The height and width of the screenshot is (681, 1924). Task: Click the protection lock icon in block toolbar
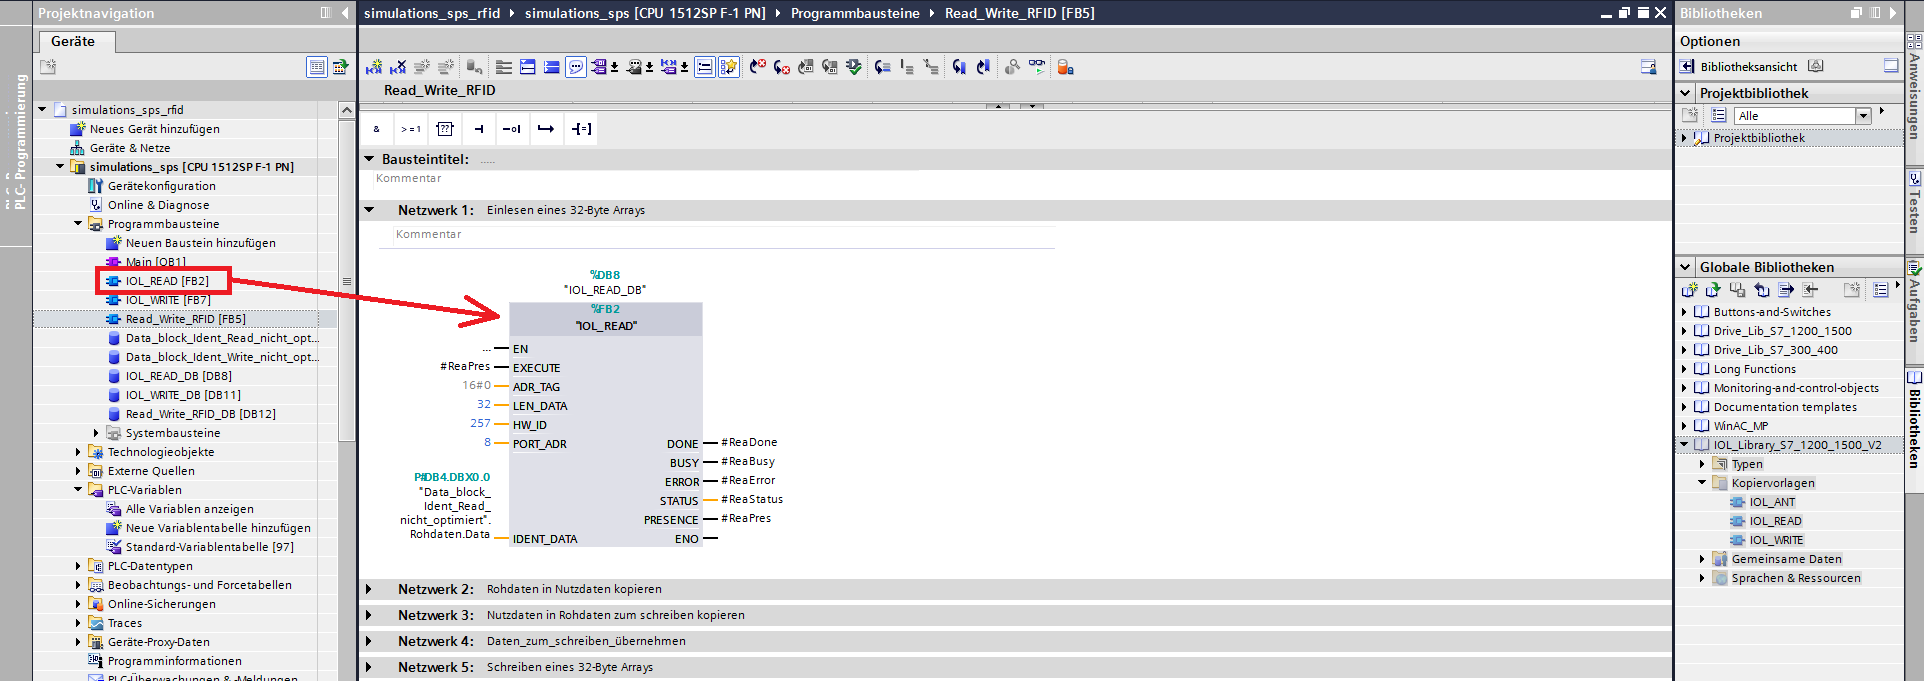click(1065, 67)
